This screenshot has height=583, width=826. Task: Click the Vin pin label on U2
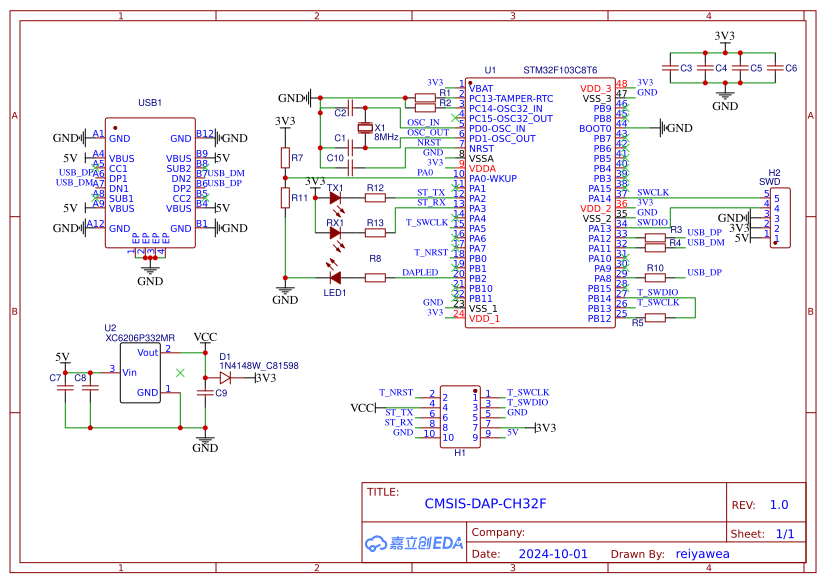tap(130, 373)
